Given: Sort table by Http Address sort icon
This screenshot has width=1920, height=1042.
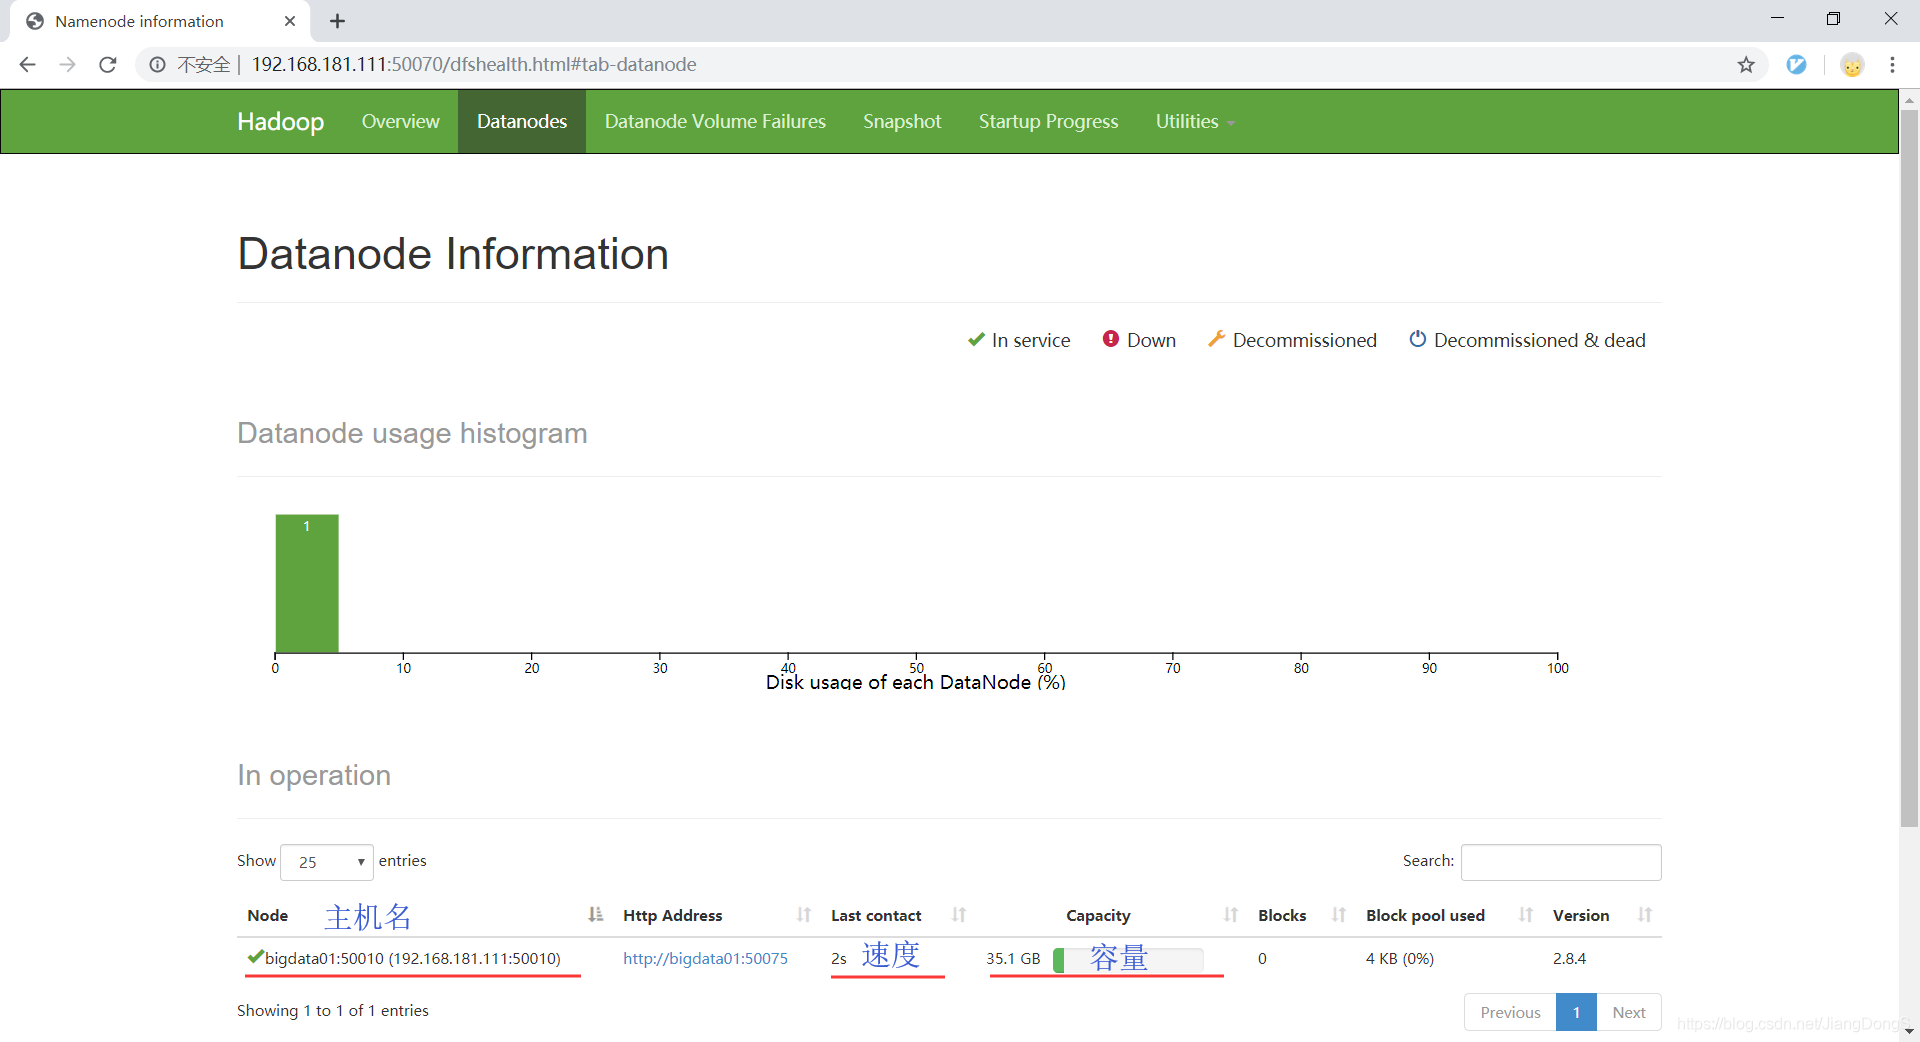Looking at the screenshot, I should pos(804,915).
